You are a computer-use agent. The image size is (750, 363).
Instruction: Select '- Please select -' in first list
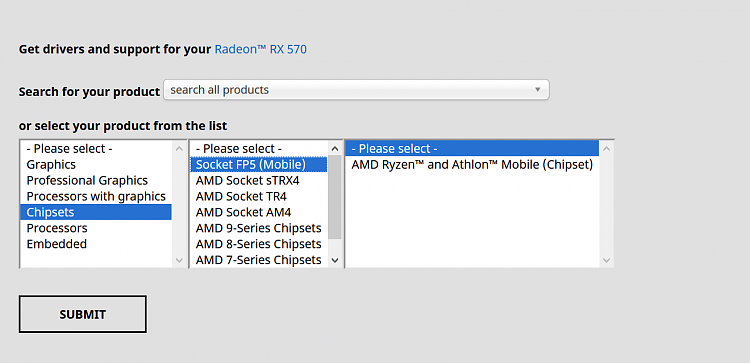click(x=96, y=149)
